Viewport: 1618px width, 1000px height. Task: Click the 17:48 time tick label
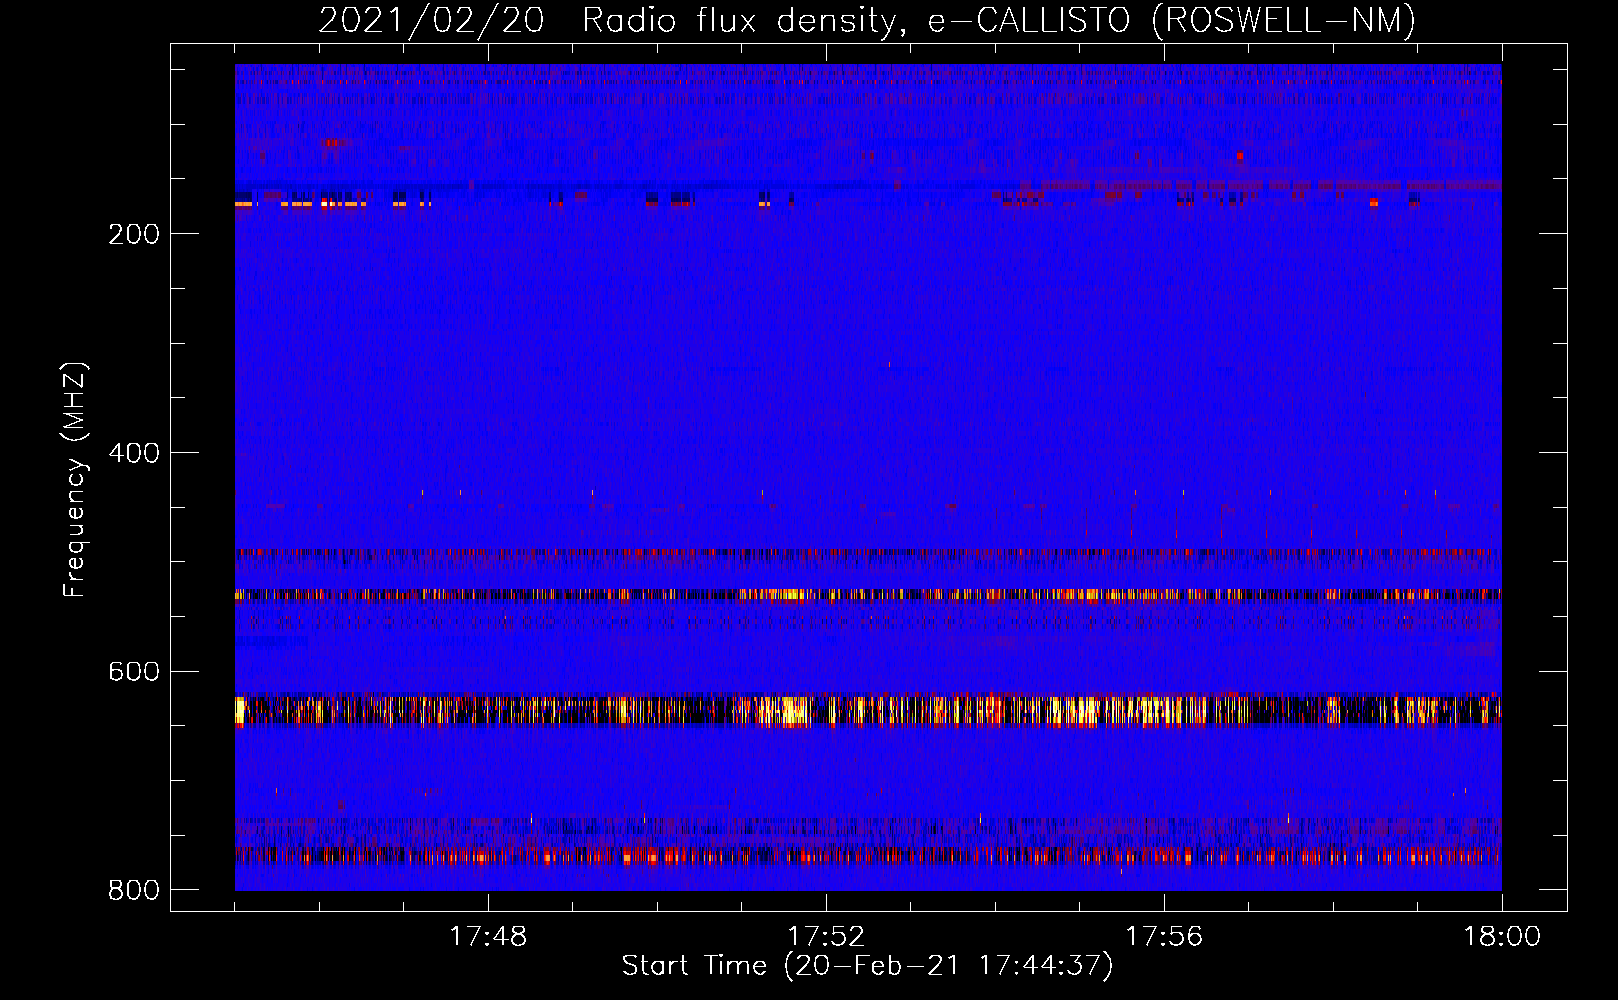click(x=488, y=937)
